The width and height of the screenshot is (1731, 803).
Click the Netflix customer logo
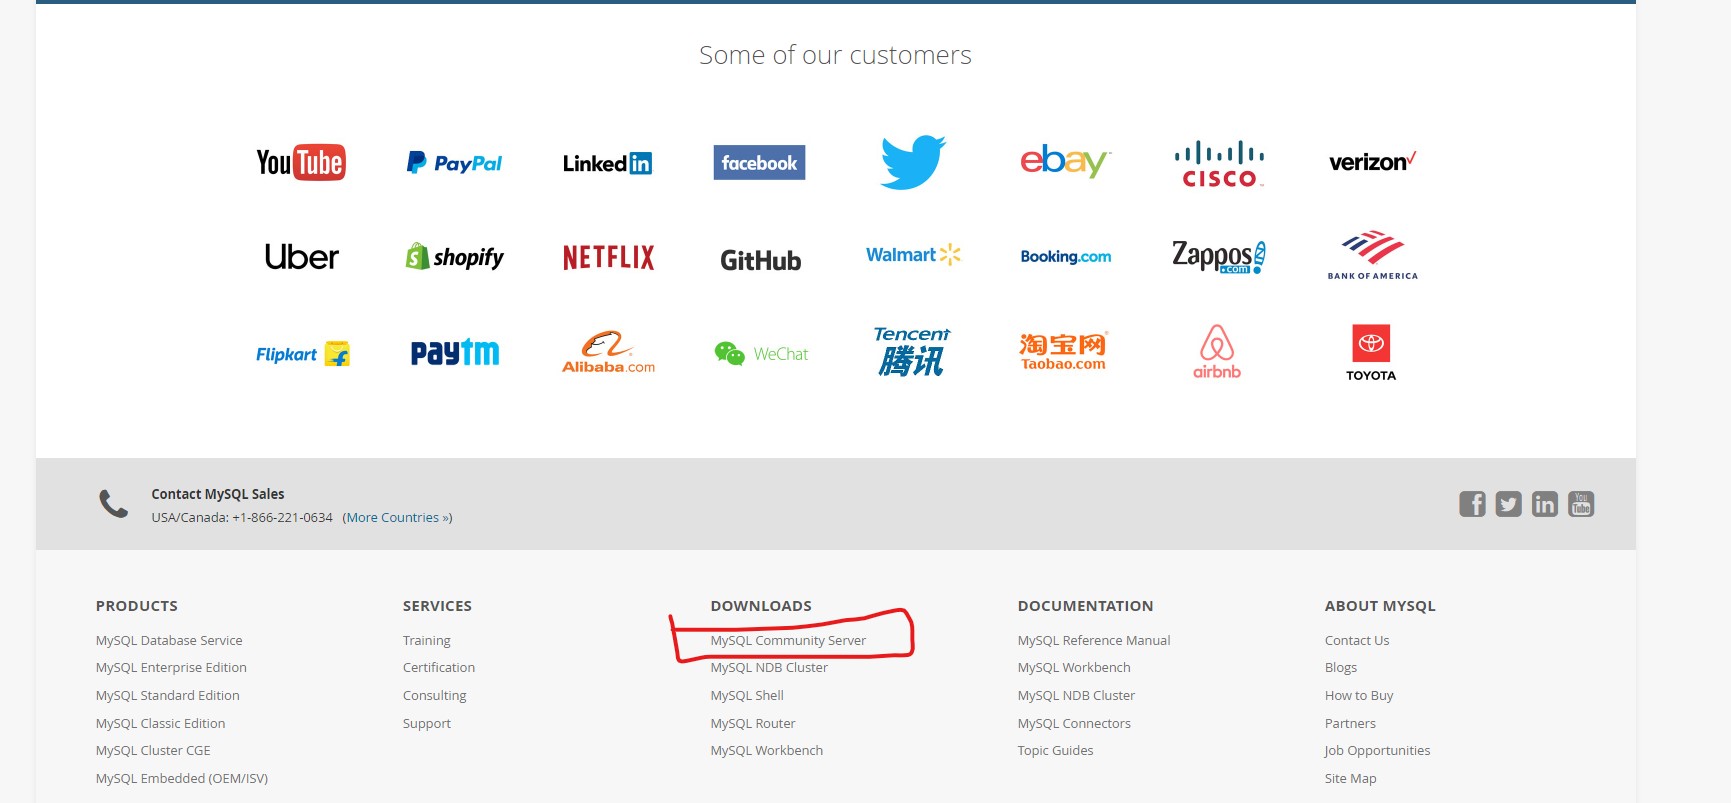(x=608, y=258)
